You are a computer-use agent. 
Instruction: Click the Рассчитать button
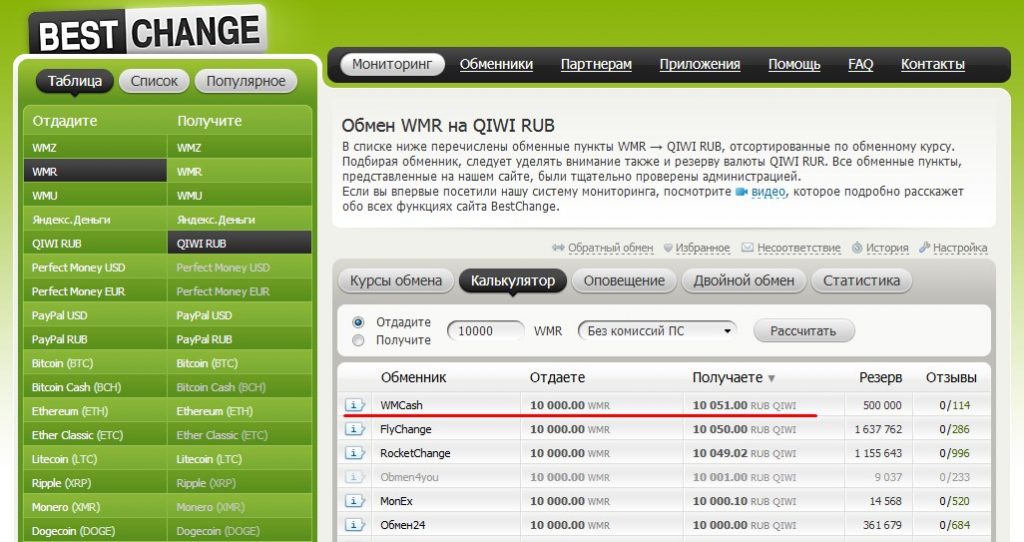click(x=803, y=331)
